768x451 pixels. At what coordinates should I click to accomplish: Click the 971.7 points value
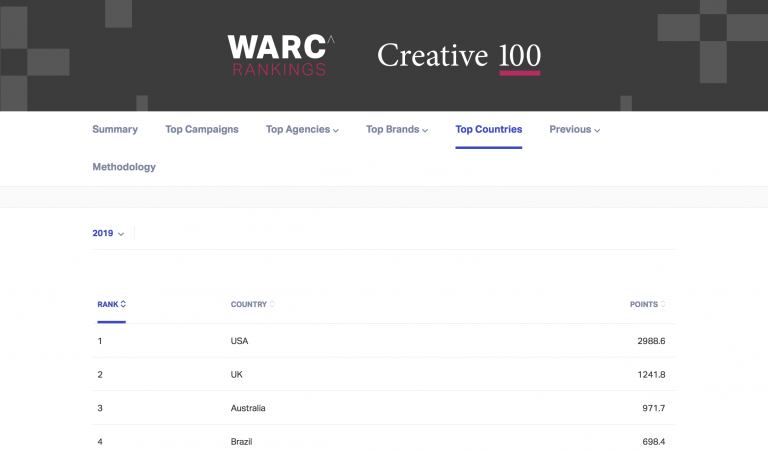point(653,408)
